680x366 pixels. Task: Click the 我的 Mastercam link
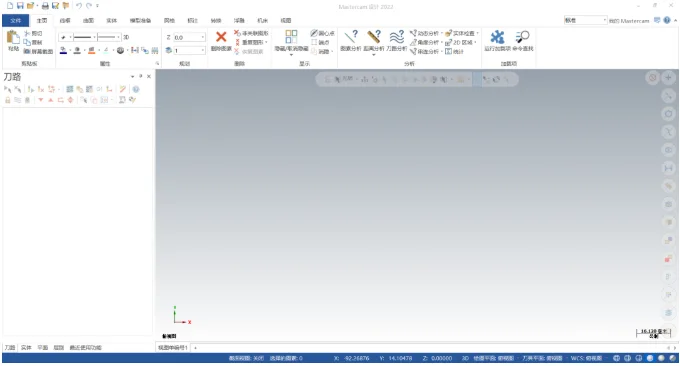click(629, 20)
